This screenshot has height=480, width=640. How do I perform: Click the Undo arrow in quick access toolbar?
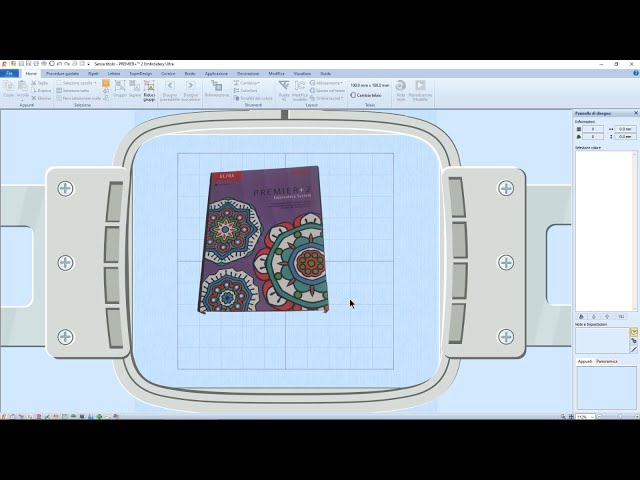pos(60,64)
